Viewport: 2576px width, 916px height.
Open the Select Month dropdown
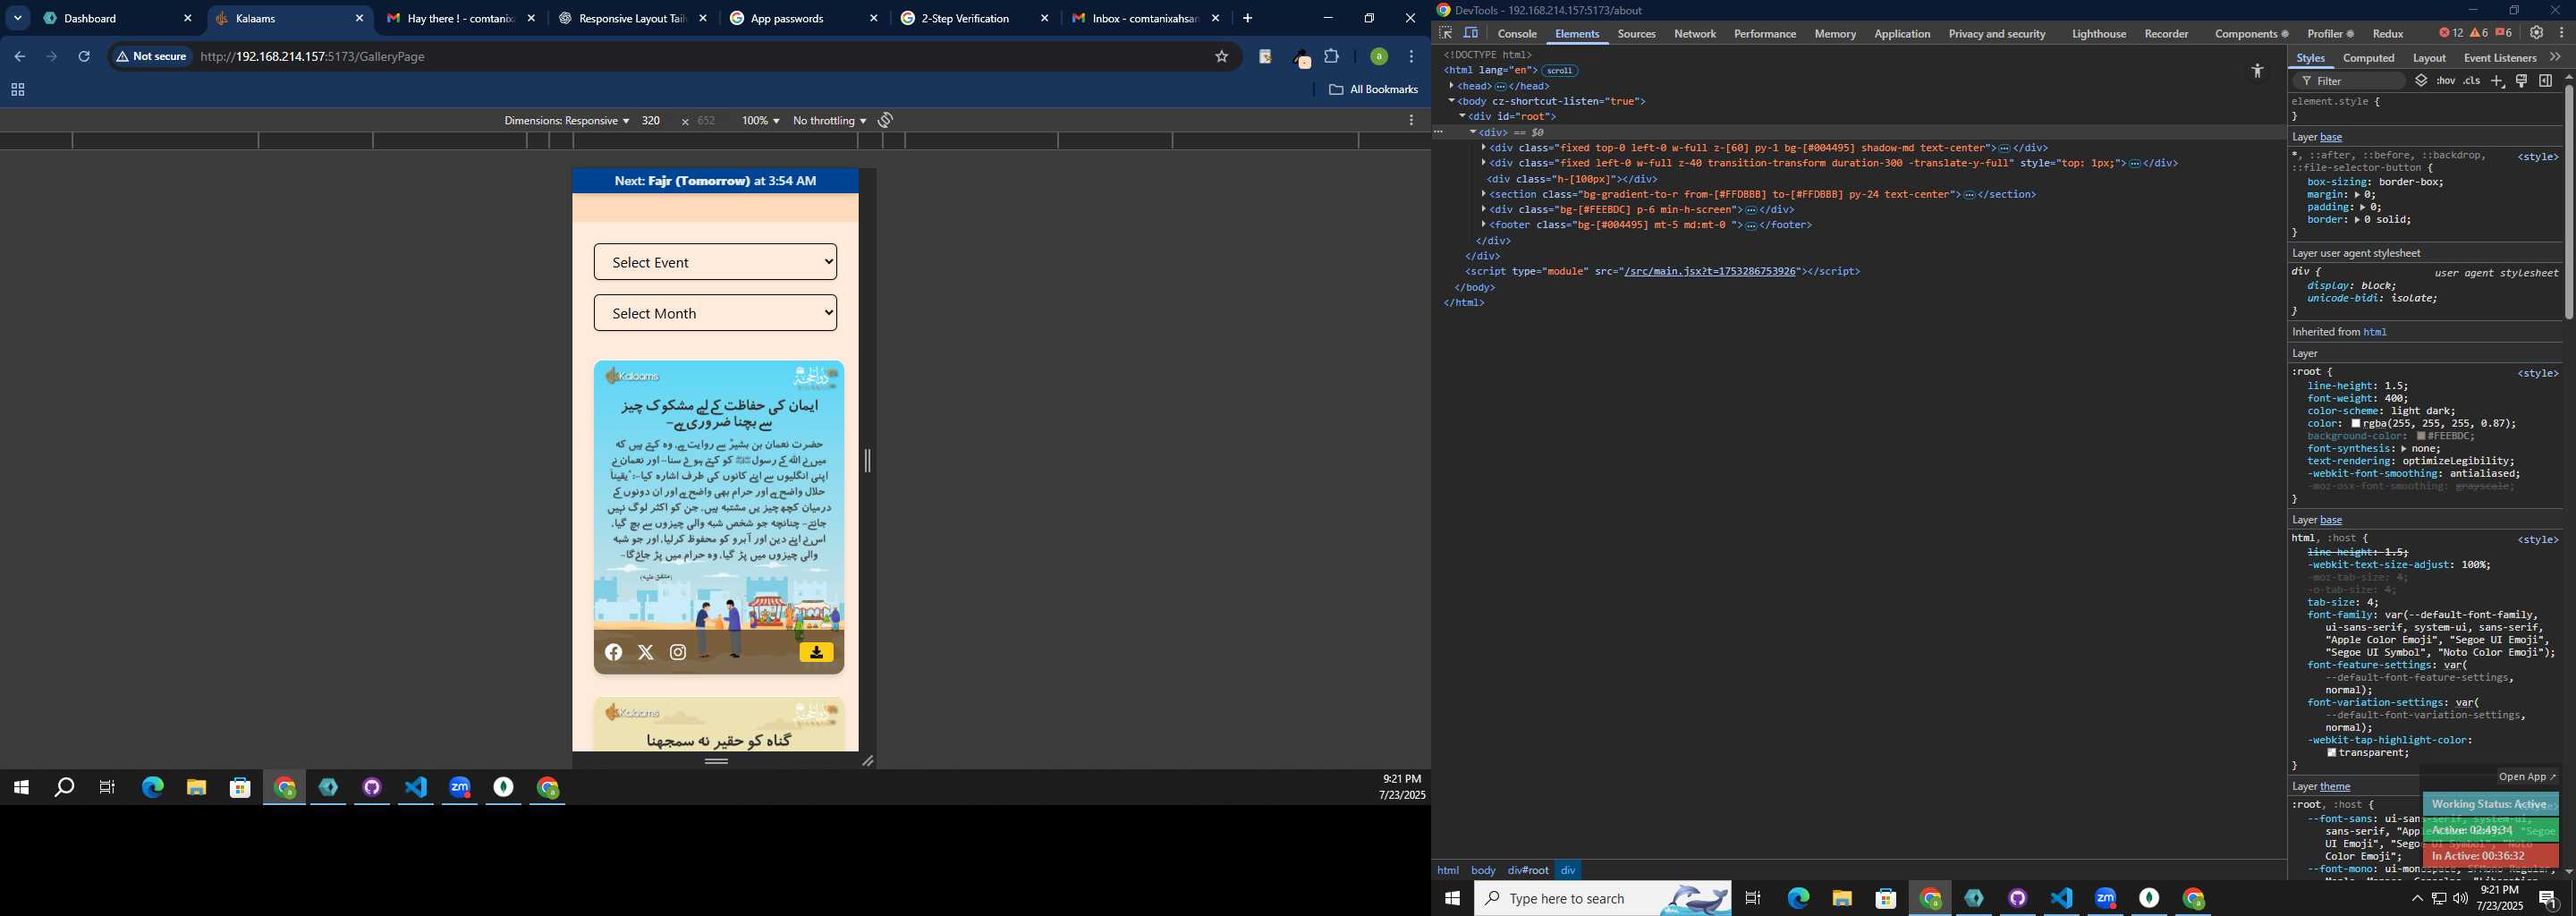click(x=715, y=313)
